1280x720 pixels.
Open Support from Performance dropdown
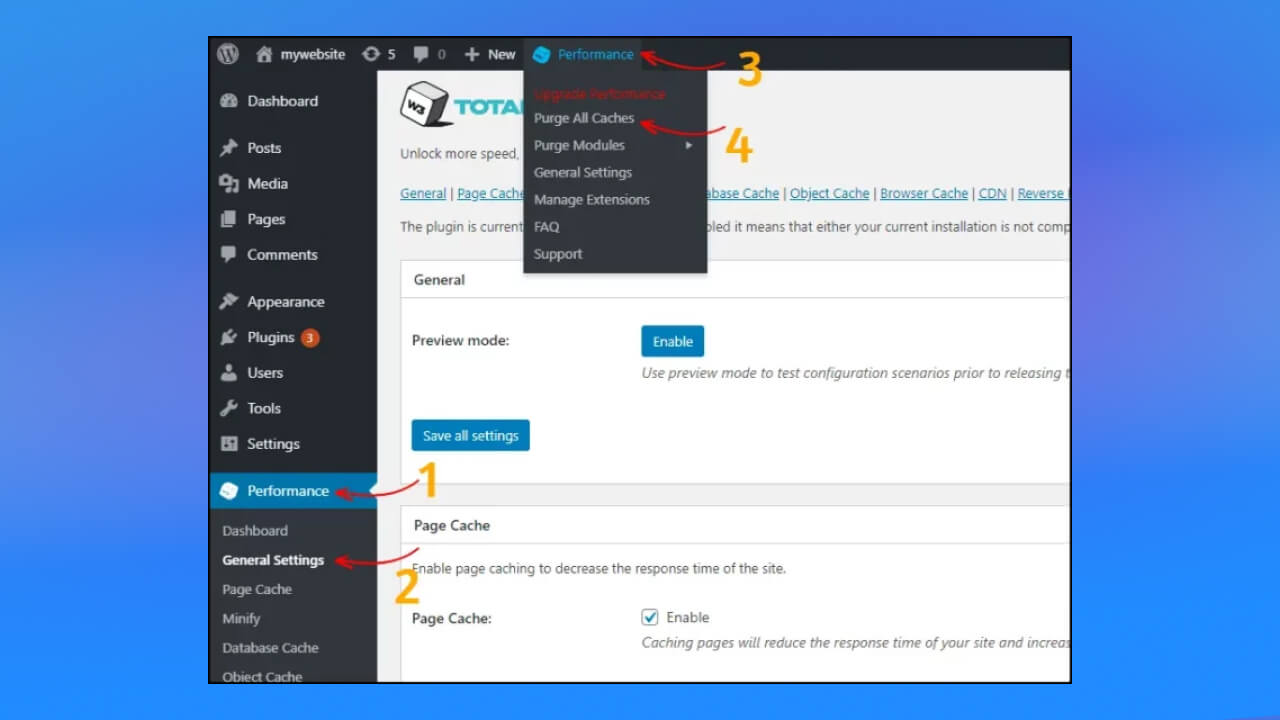pyautogui.click(x=558, y=254)
